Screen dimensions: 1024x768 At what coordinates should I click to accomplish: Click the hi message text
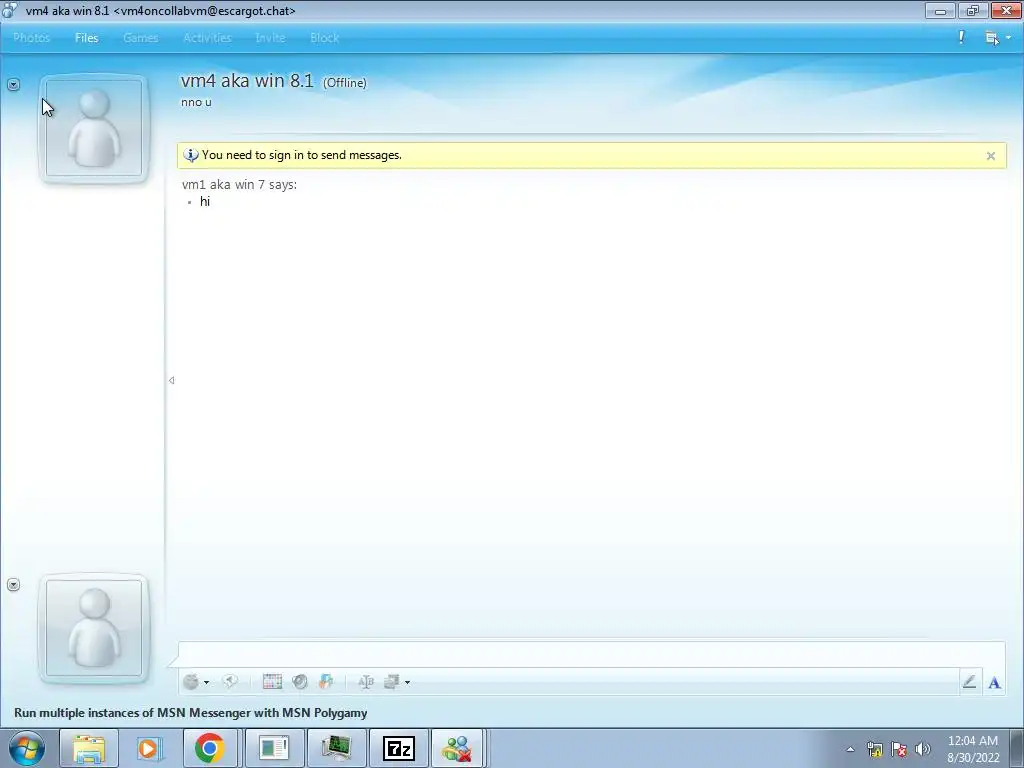click(205, 202)
